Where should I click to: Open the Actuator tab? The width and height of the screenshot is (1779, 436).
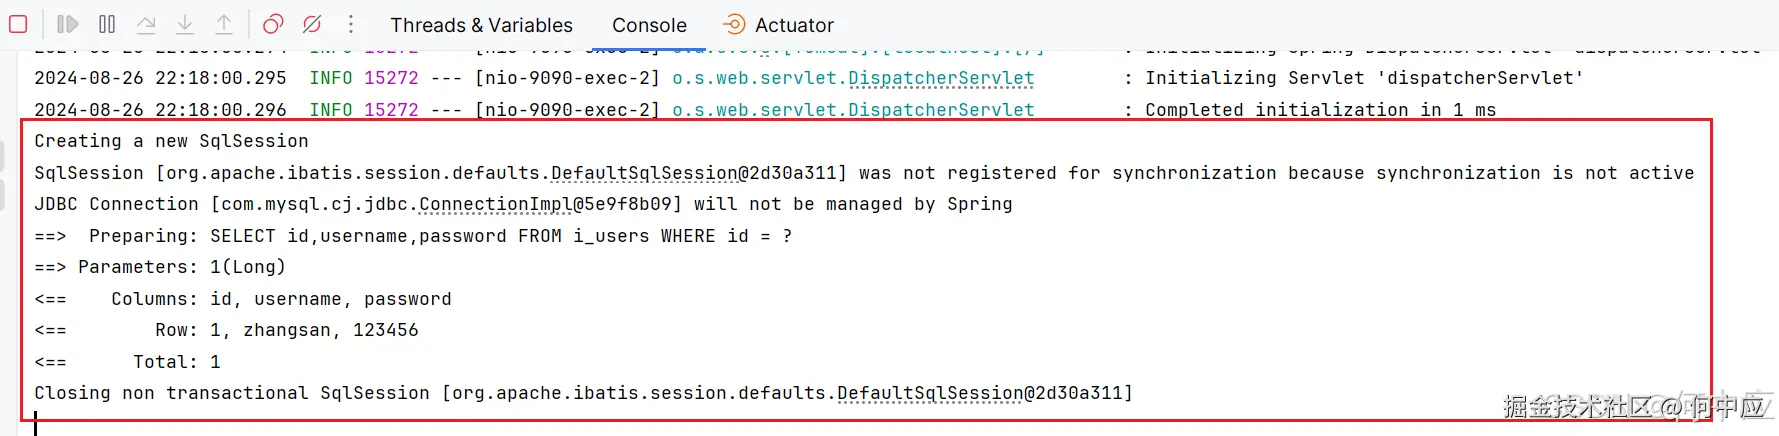(793, 25)
